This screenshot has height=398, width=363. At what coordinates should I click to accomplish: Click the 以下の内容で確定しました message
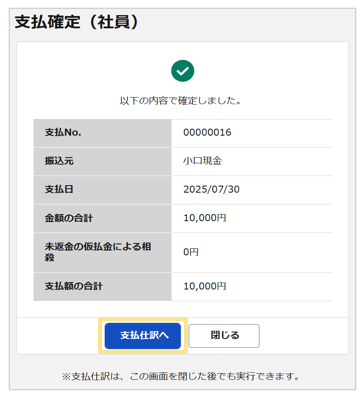coord(180,100)
